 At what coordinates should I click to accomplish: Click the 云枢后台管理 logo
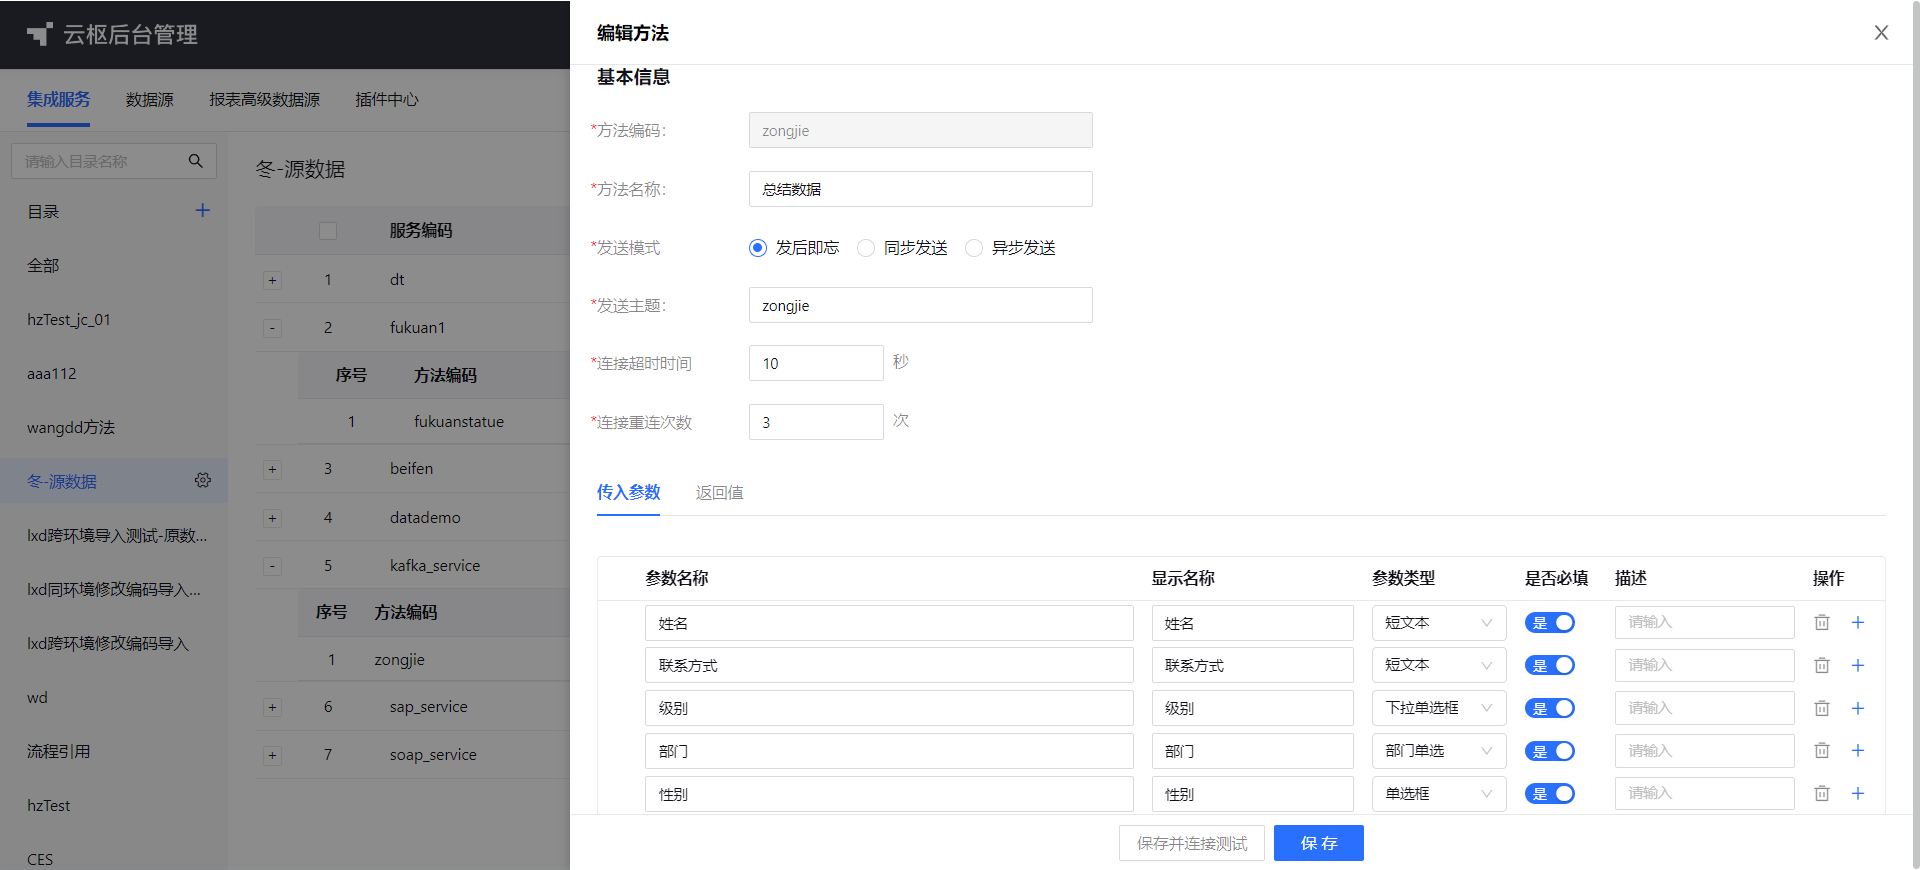pos(112,35)
